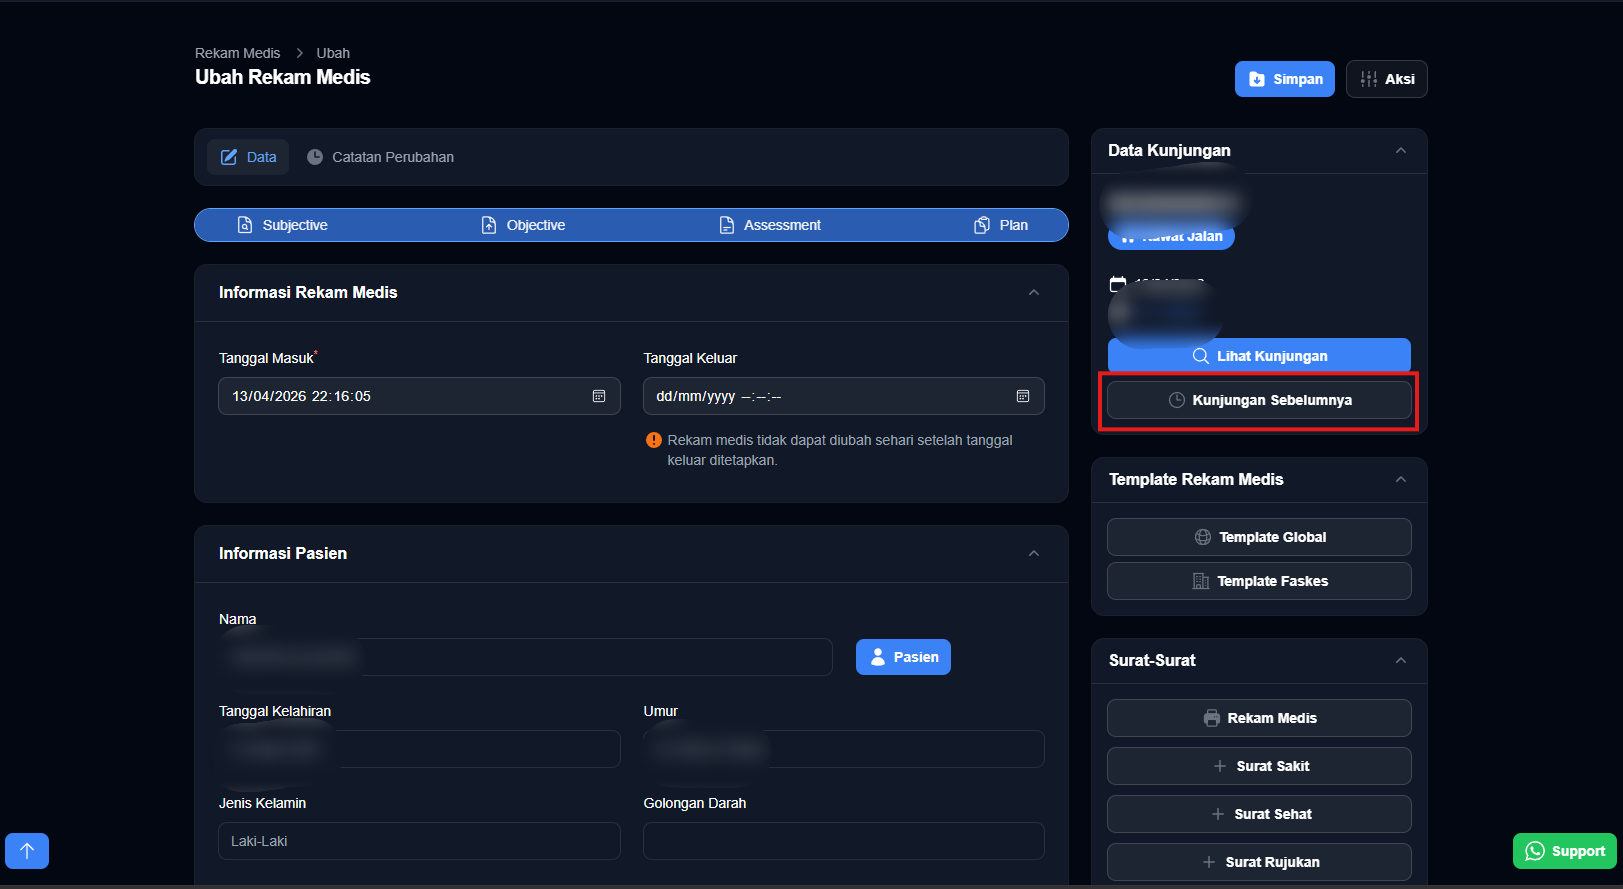Jump to the Objective section
1623x889 pixels.
click(x=522, y=225)
